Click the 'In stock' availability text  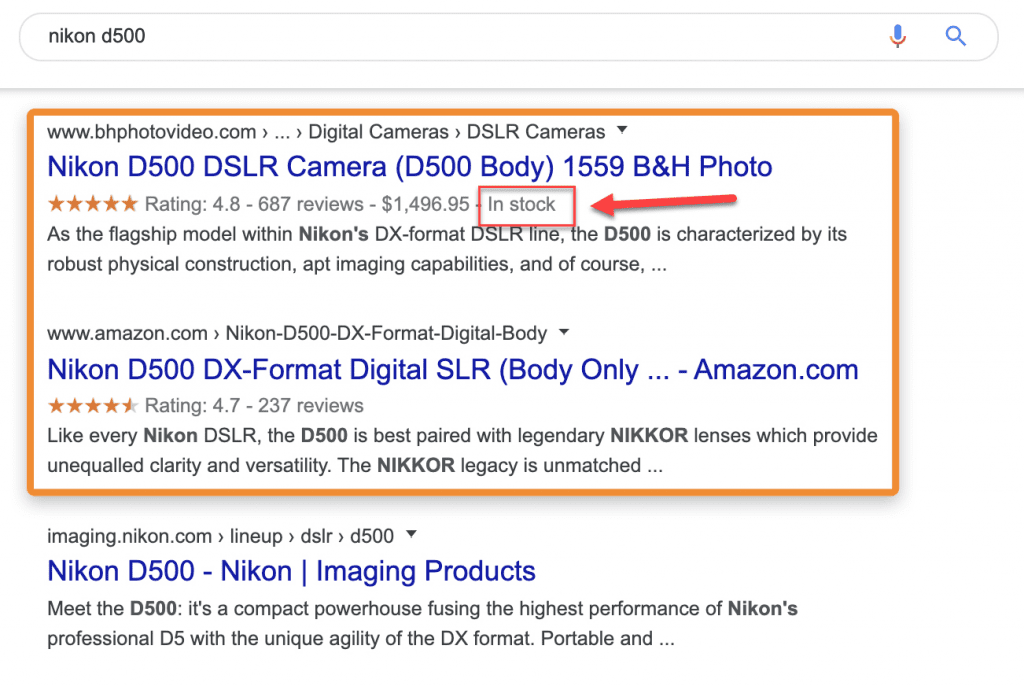[x=521, y=204]
